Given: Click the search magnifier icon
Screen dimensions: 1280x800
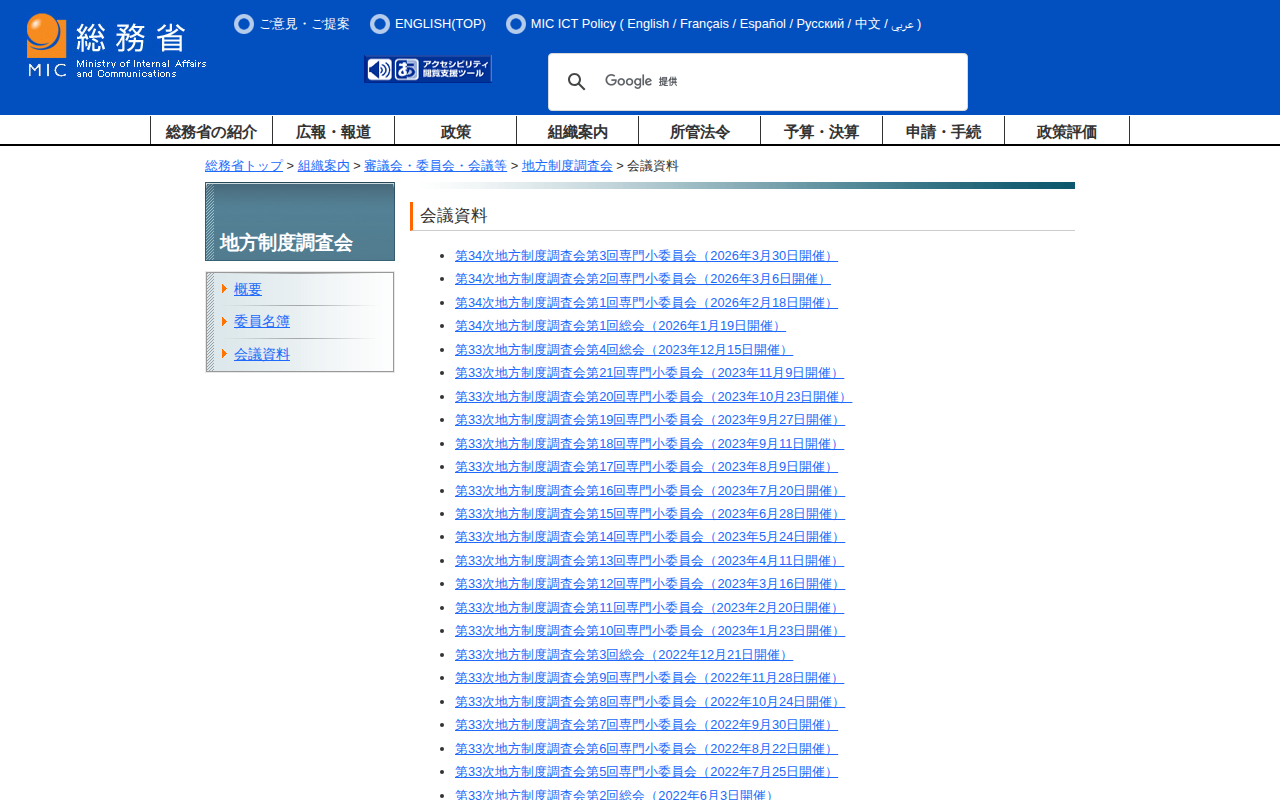Looking at the screenshot, I should (x=577, y=82).
